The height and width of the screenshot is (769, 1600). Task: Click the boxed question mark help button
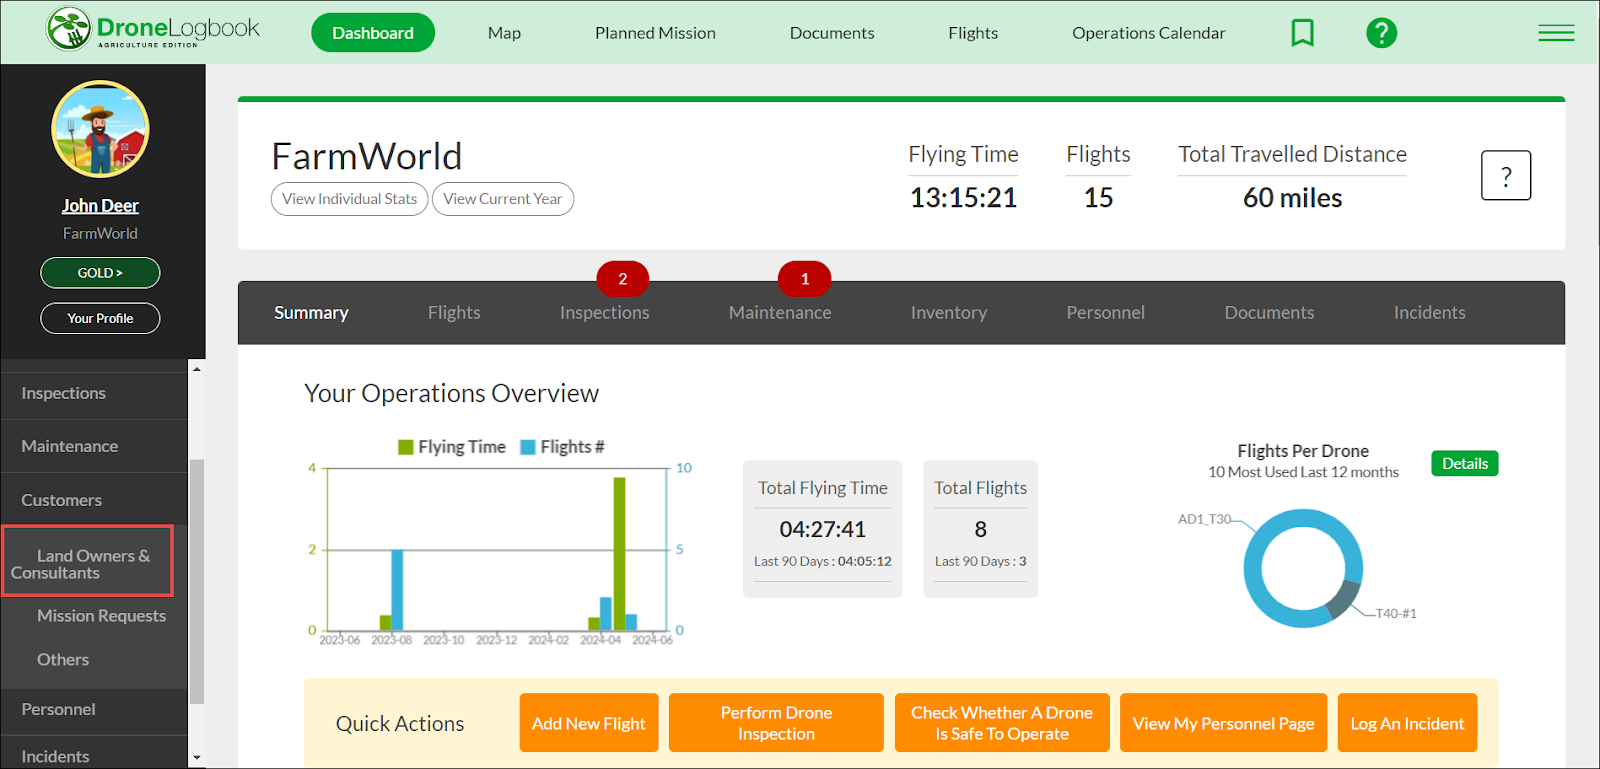coord(1505,176)
